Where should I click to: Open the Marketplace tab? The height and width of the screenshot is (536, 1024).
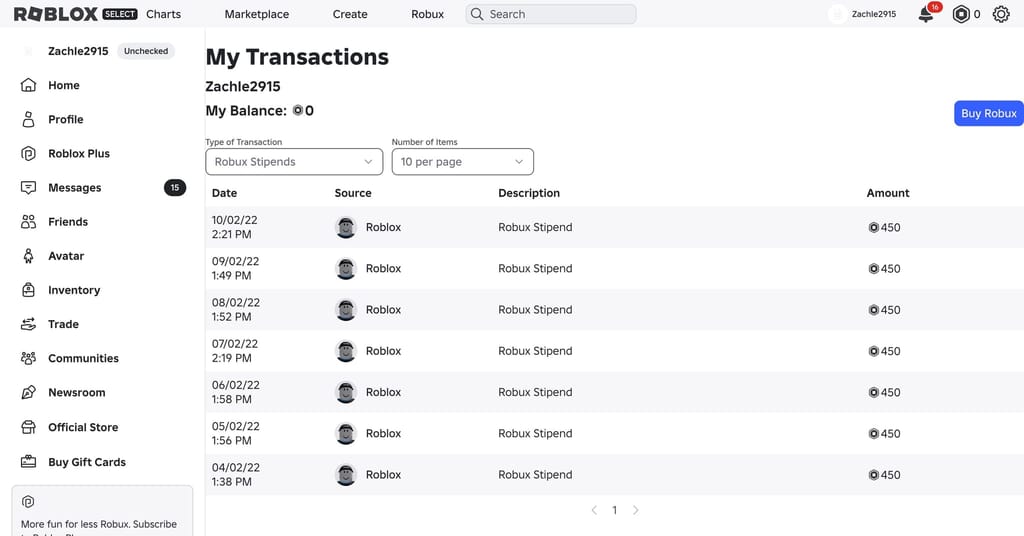point(257,14)
